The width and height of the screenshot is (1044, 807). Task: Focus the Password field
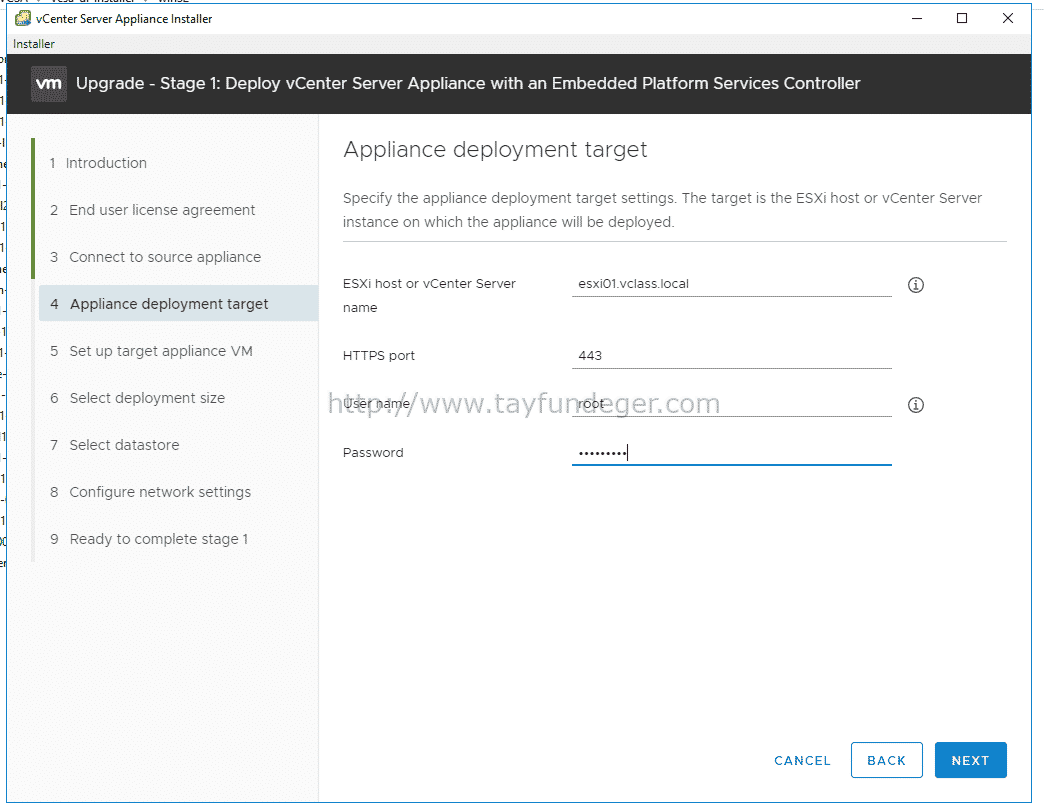[732, 453]
